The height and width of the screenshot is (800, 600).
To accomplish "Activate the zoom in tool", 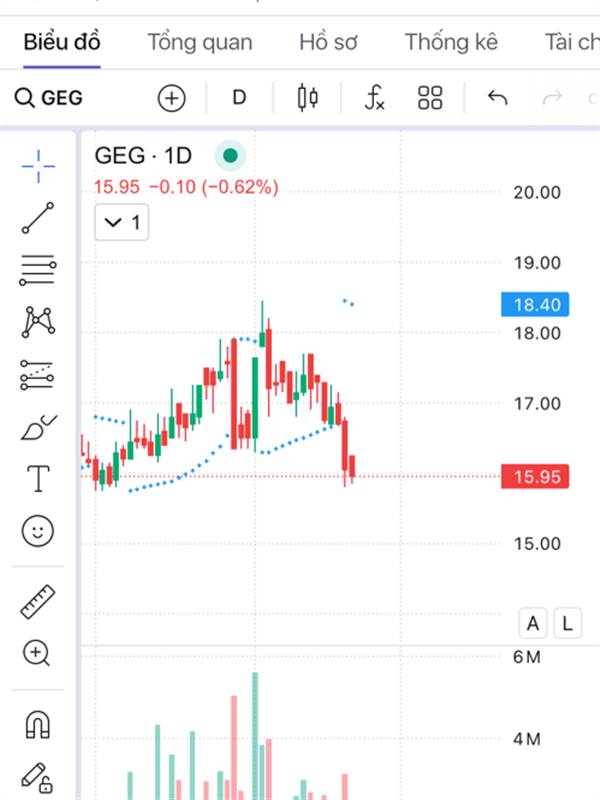I will coord(37,653).
